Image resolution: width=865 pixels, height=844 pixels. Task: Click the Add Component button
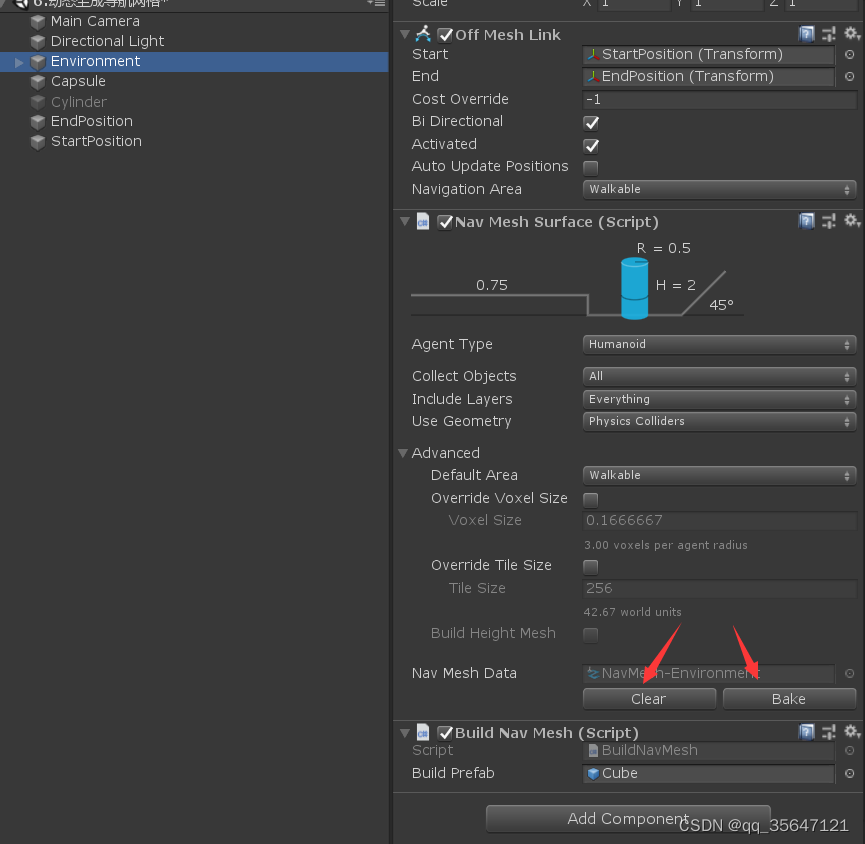pos(627,818)
